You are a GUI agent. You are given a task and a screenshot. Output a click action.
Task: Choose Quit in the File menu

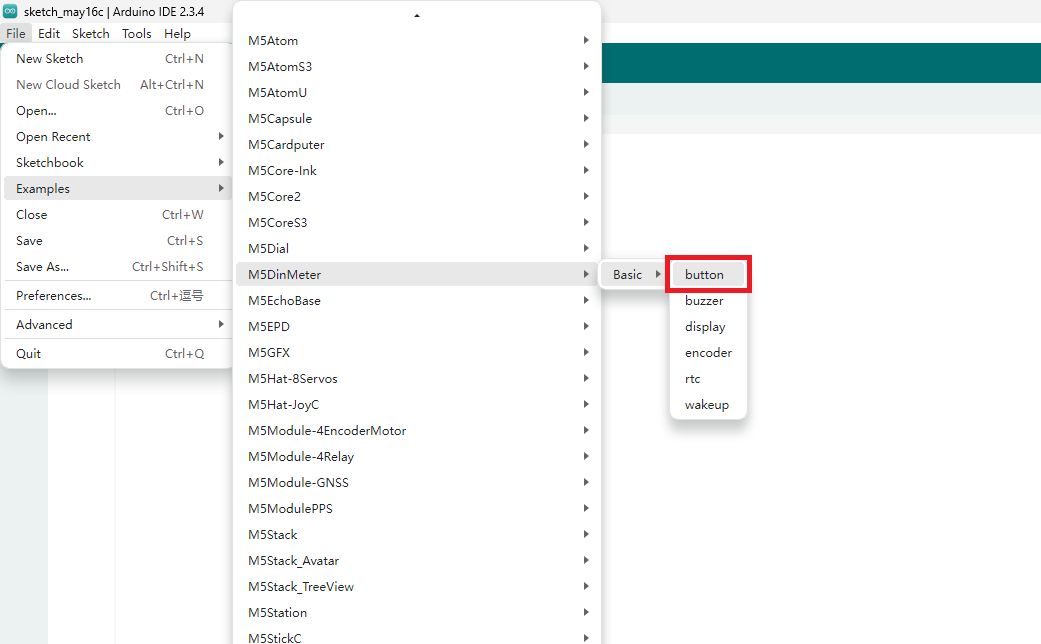pos(118,354)
